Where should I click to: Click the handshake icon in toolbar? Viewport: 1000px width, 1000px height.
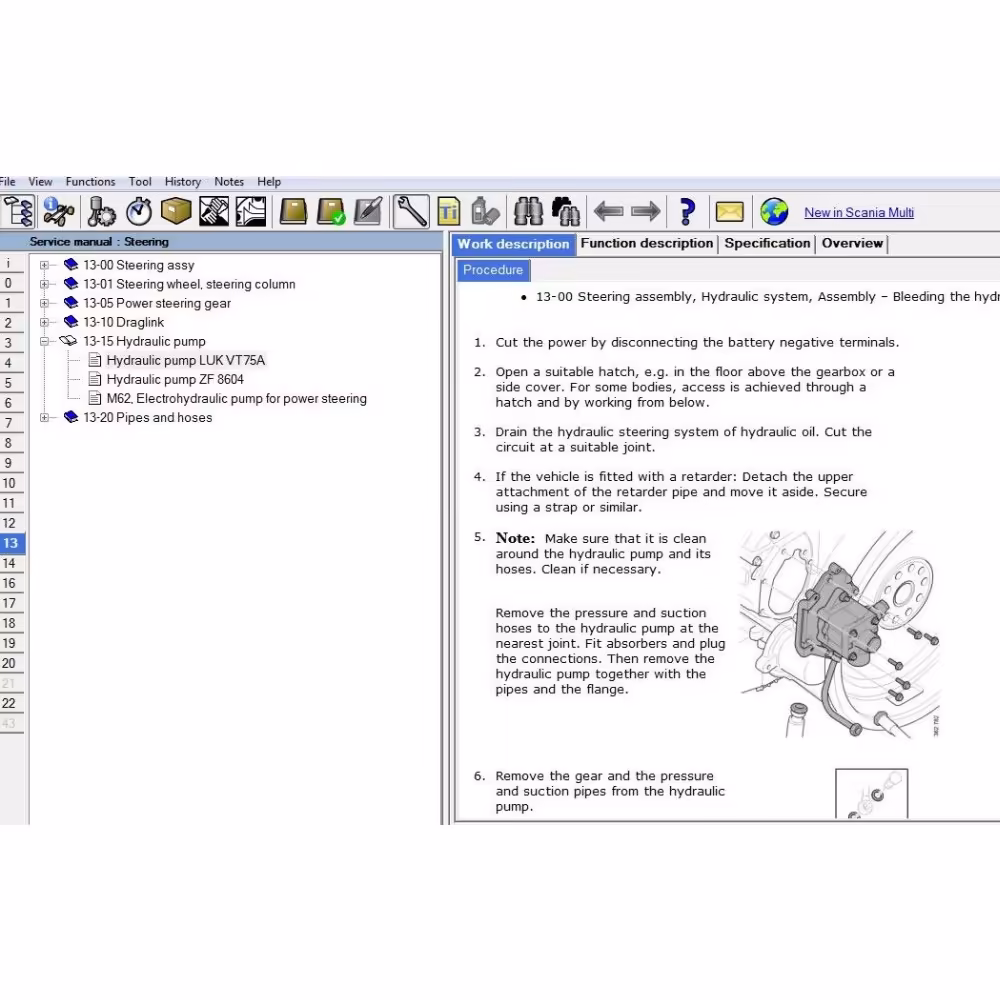[x=214, y=212]
